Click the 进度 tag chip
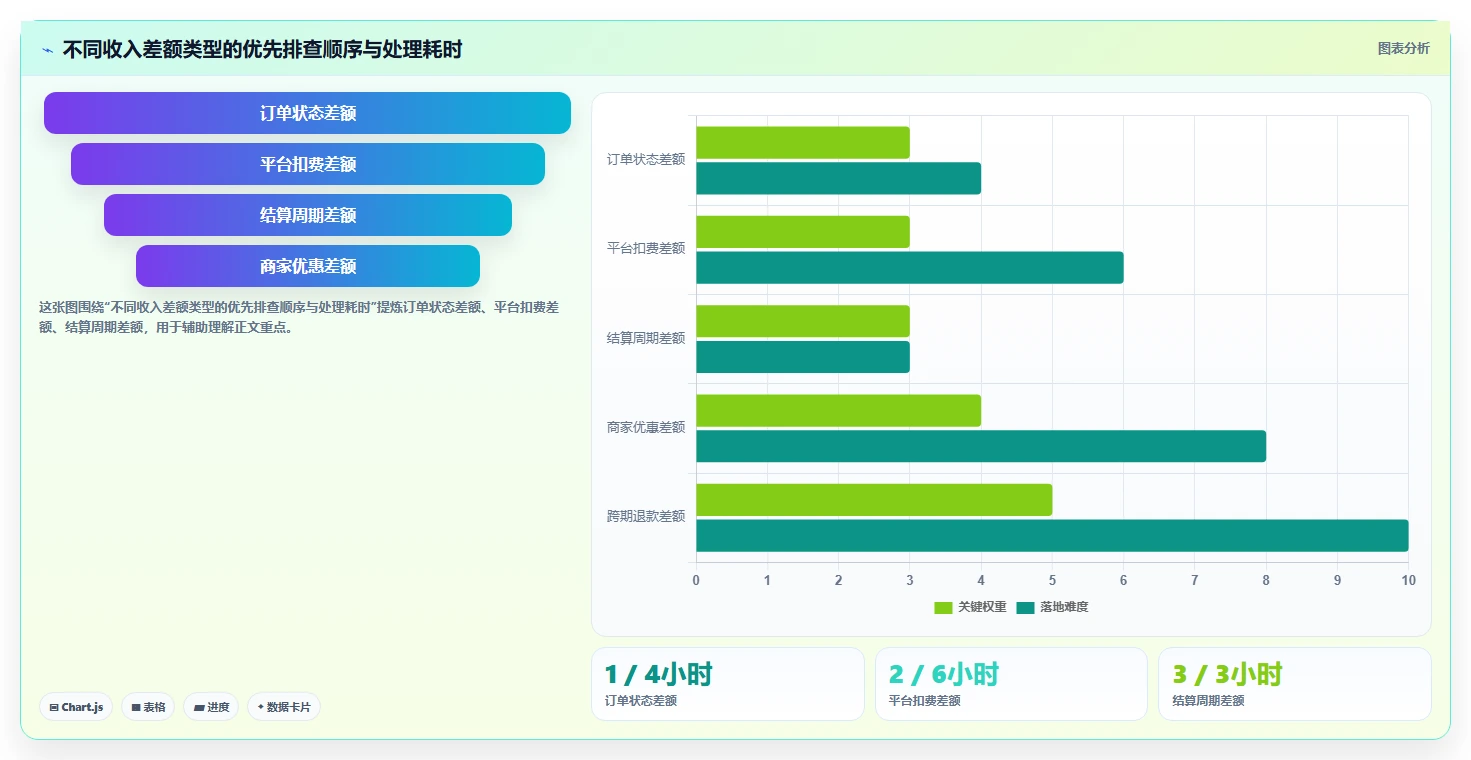Viewport: 1471px width, 760px height. (211, 707)
